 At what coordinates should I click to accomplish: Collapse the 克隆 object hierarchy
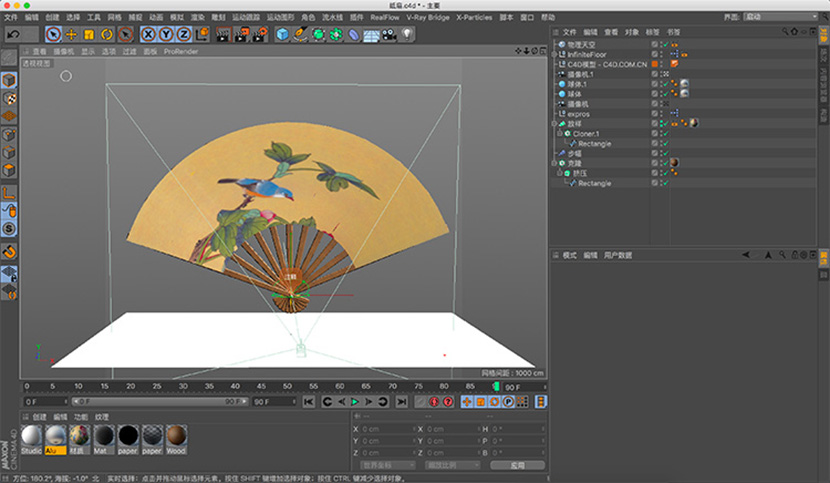coord(554,163)
